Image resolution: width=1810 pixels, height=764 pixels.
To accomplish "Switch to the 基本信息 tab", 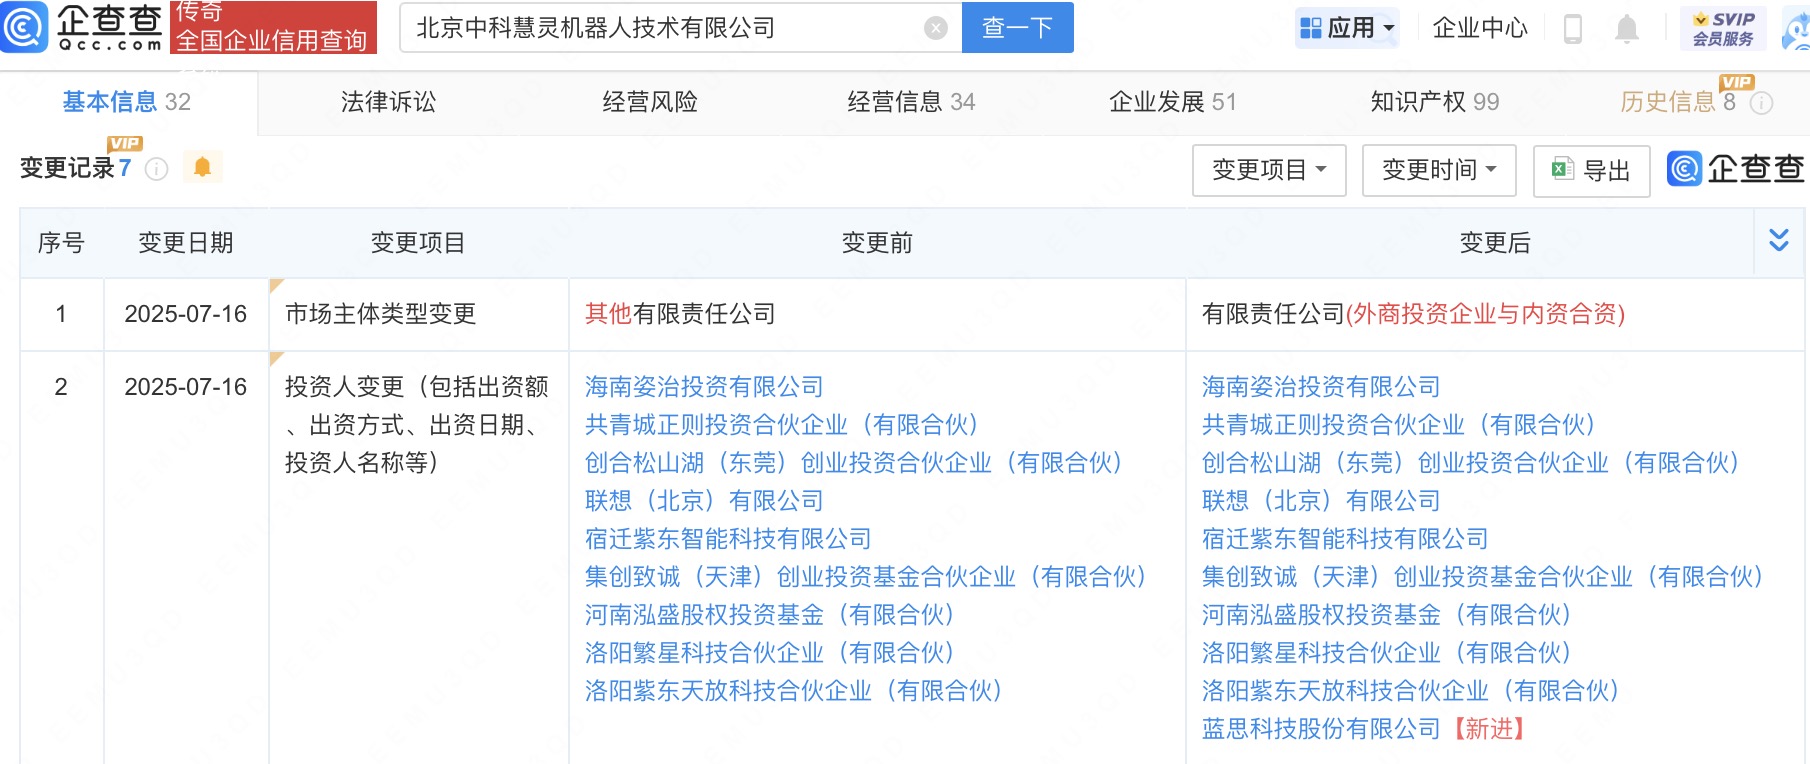I will click(x=127, y=102).
